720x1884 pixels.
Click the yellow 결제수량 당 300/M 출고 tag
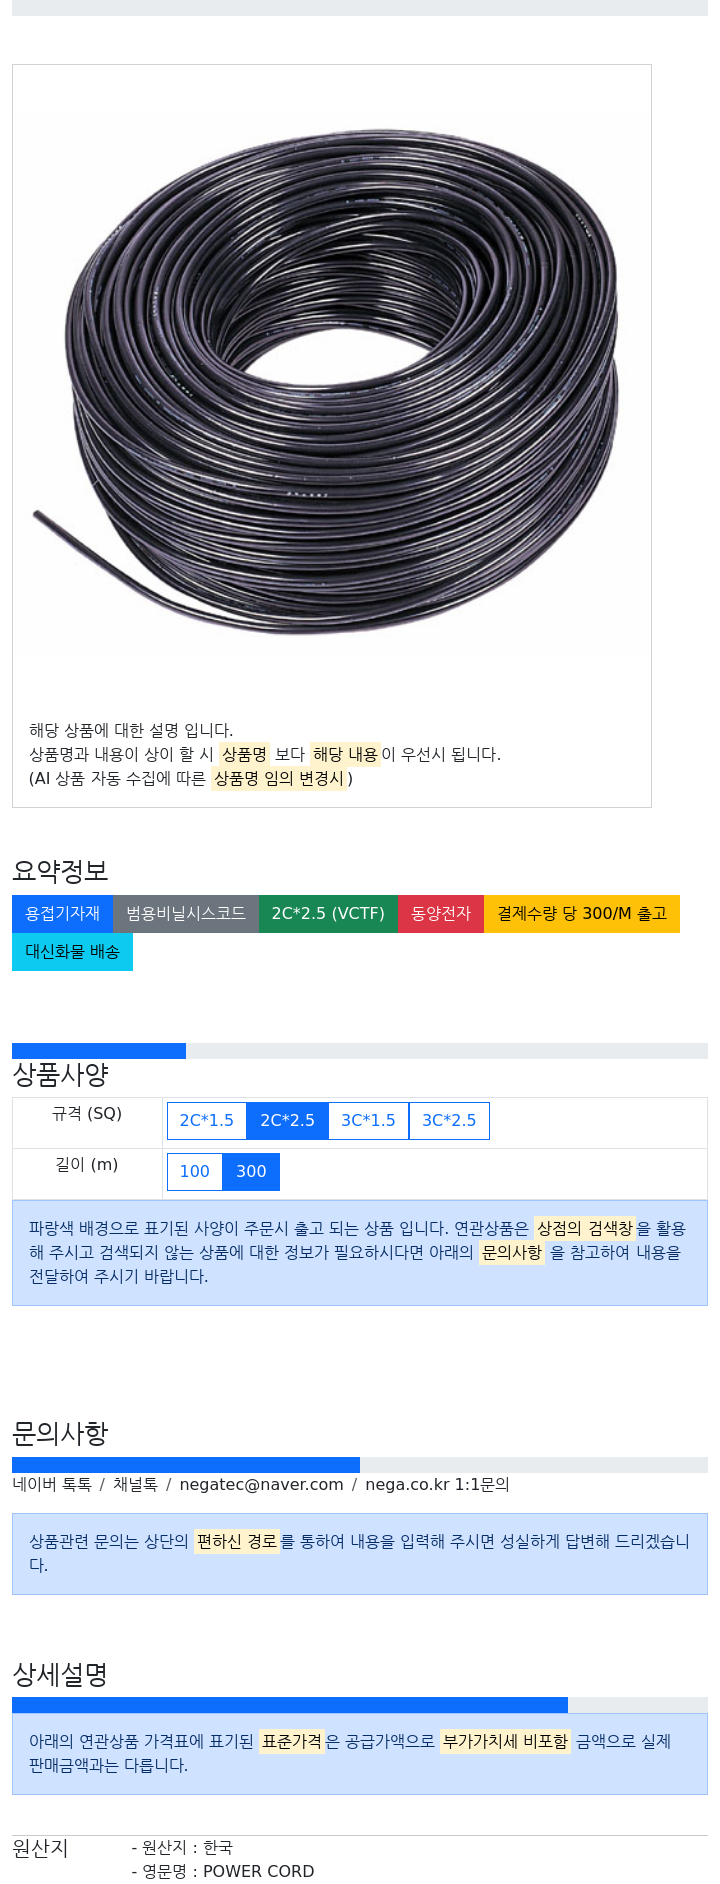pyautogui.click(x=582, y=914)
